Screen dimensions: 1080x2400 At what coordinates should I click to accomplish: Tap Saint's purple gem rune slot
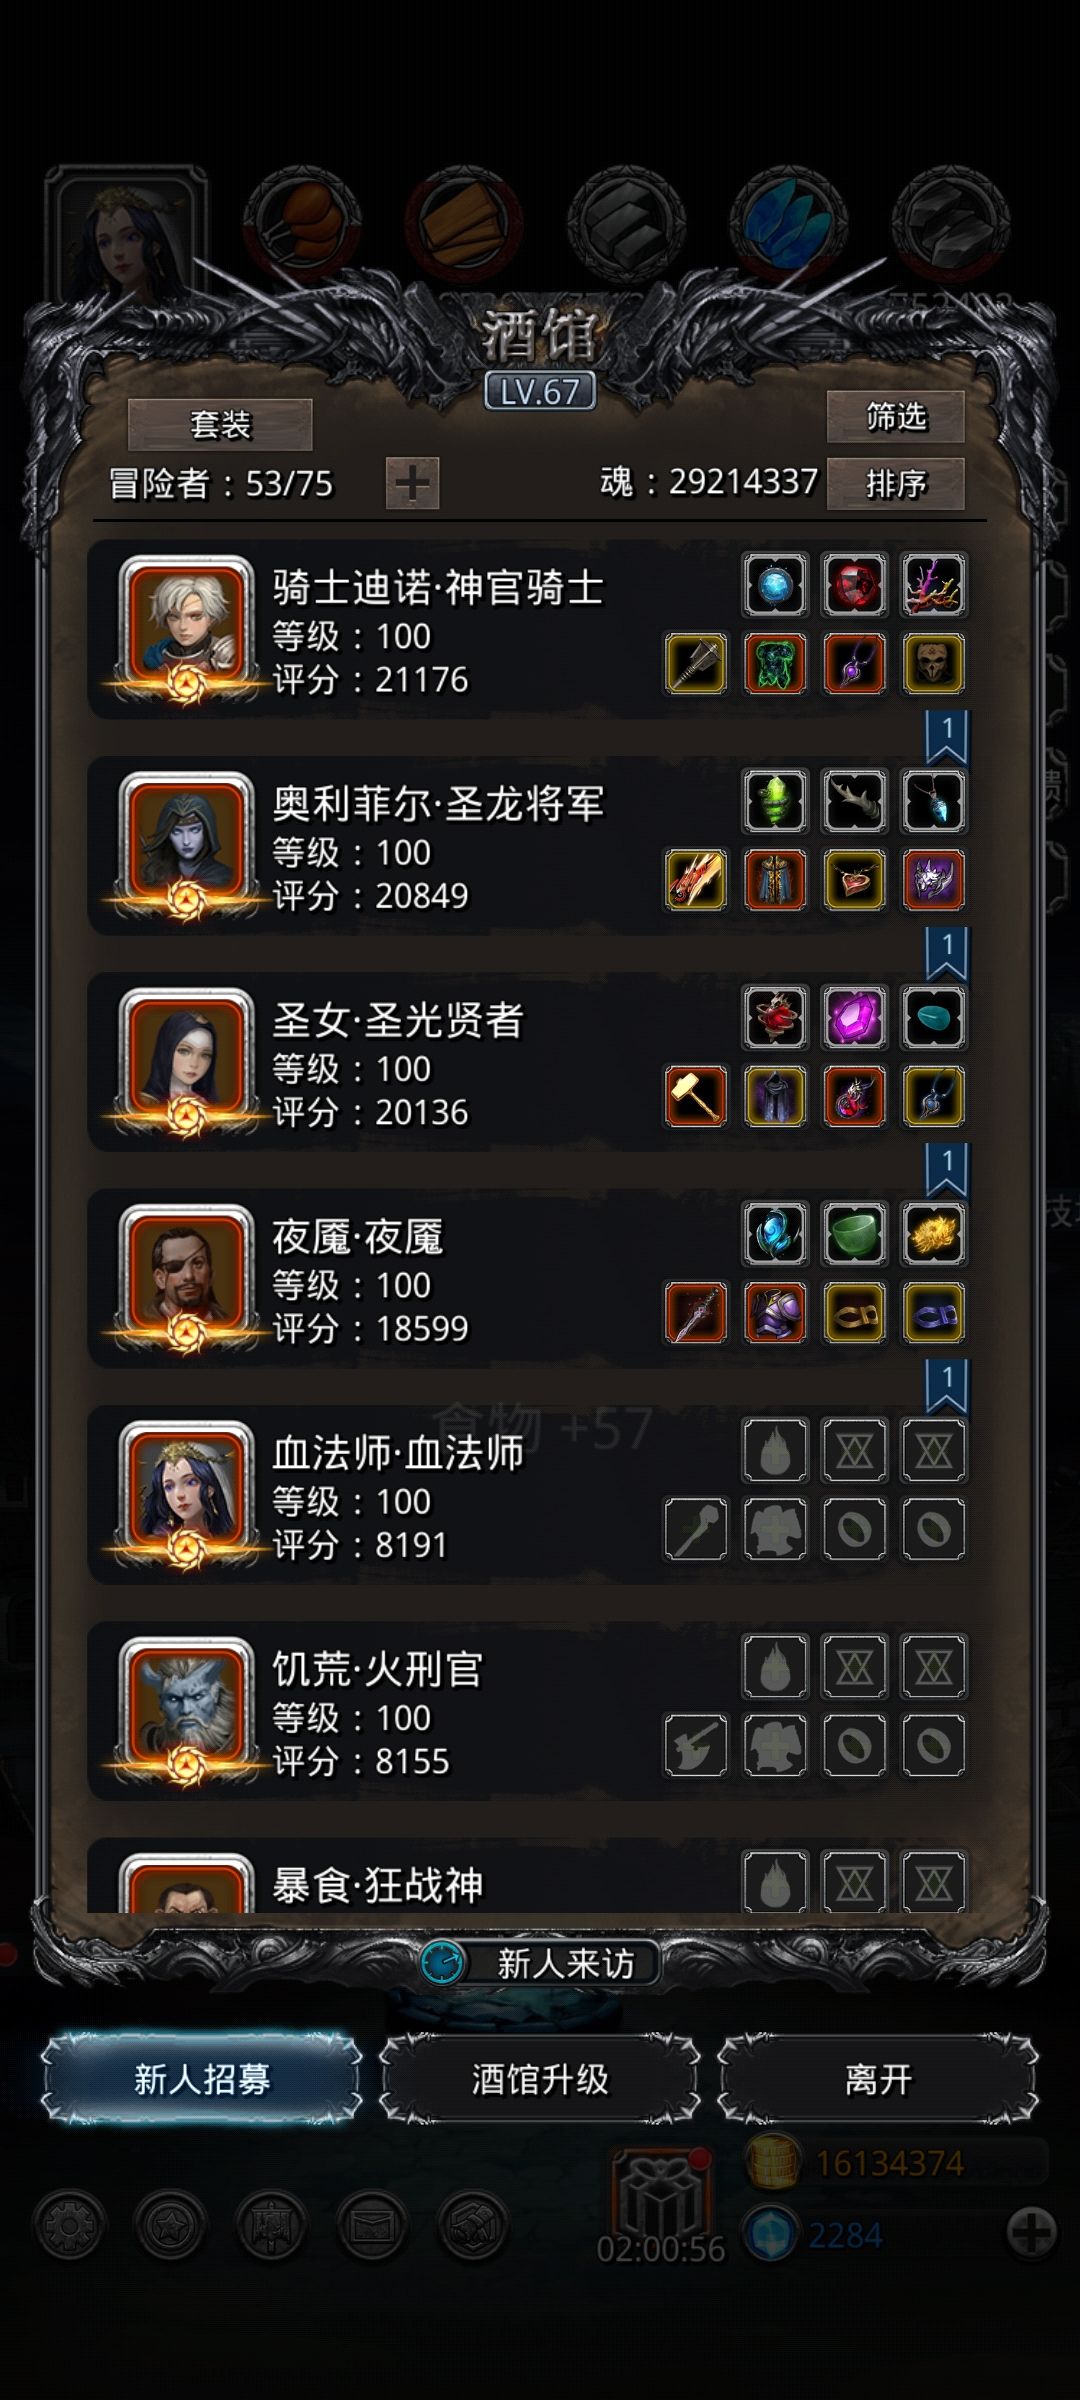pyautogui.click(x=854, y=1017)
